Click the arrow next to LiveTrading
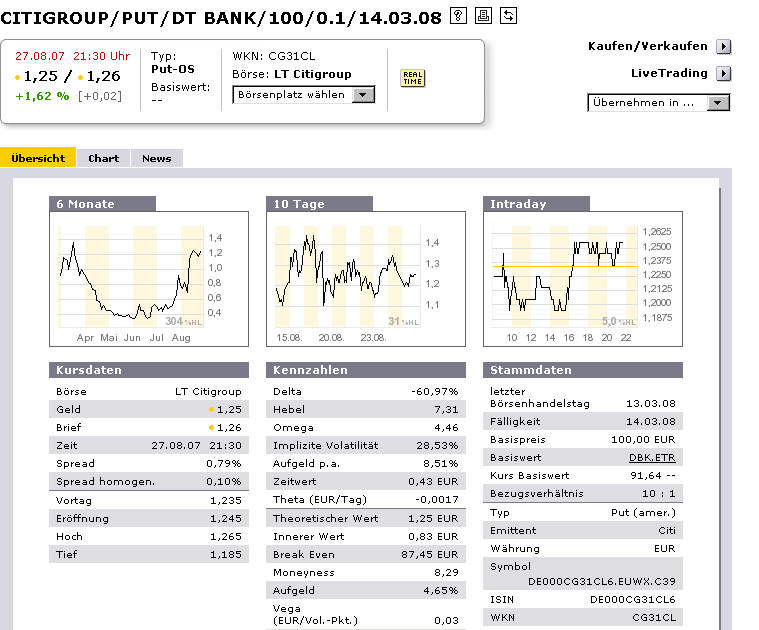759x630 pixels. coord(724,73)
